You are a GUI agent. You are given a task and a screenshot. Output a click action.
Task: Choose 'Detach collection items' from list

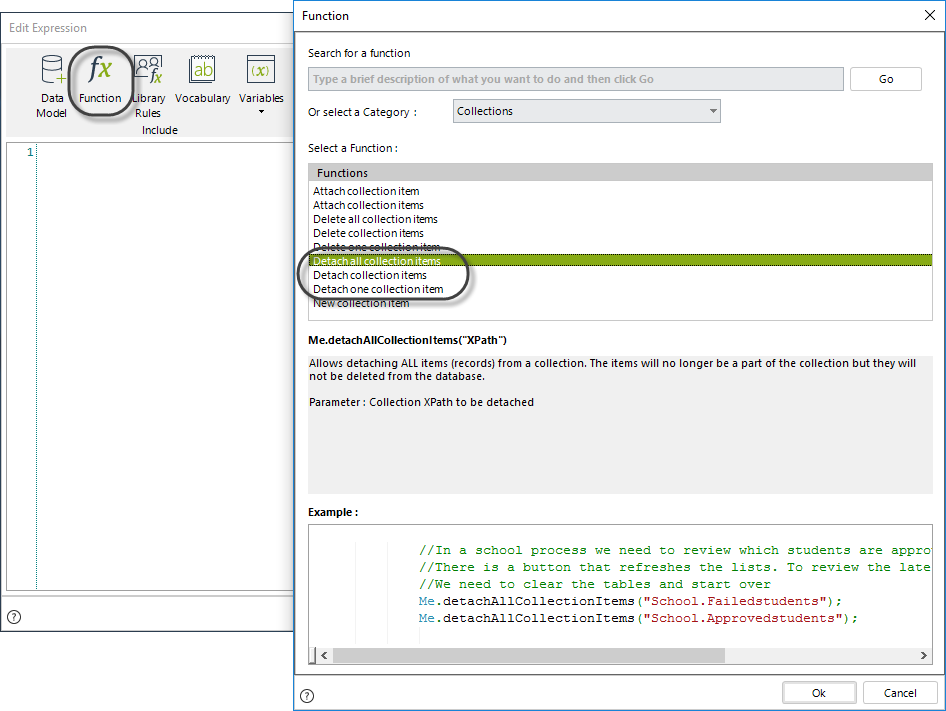tap(370, 275)
